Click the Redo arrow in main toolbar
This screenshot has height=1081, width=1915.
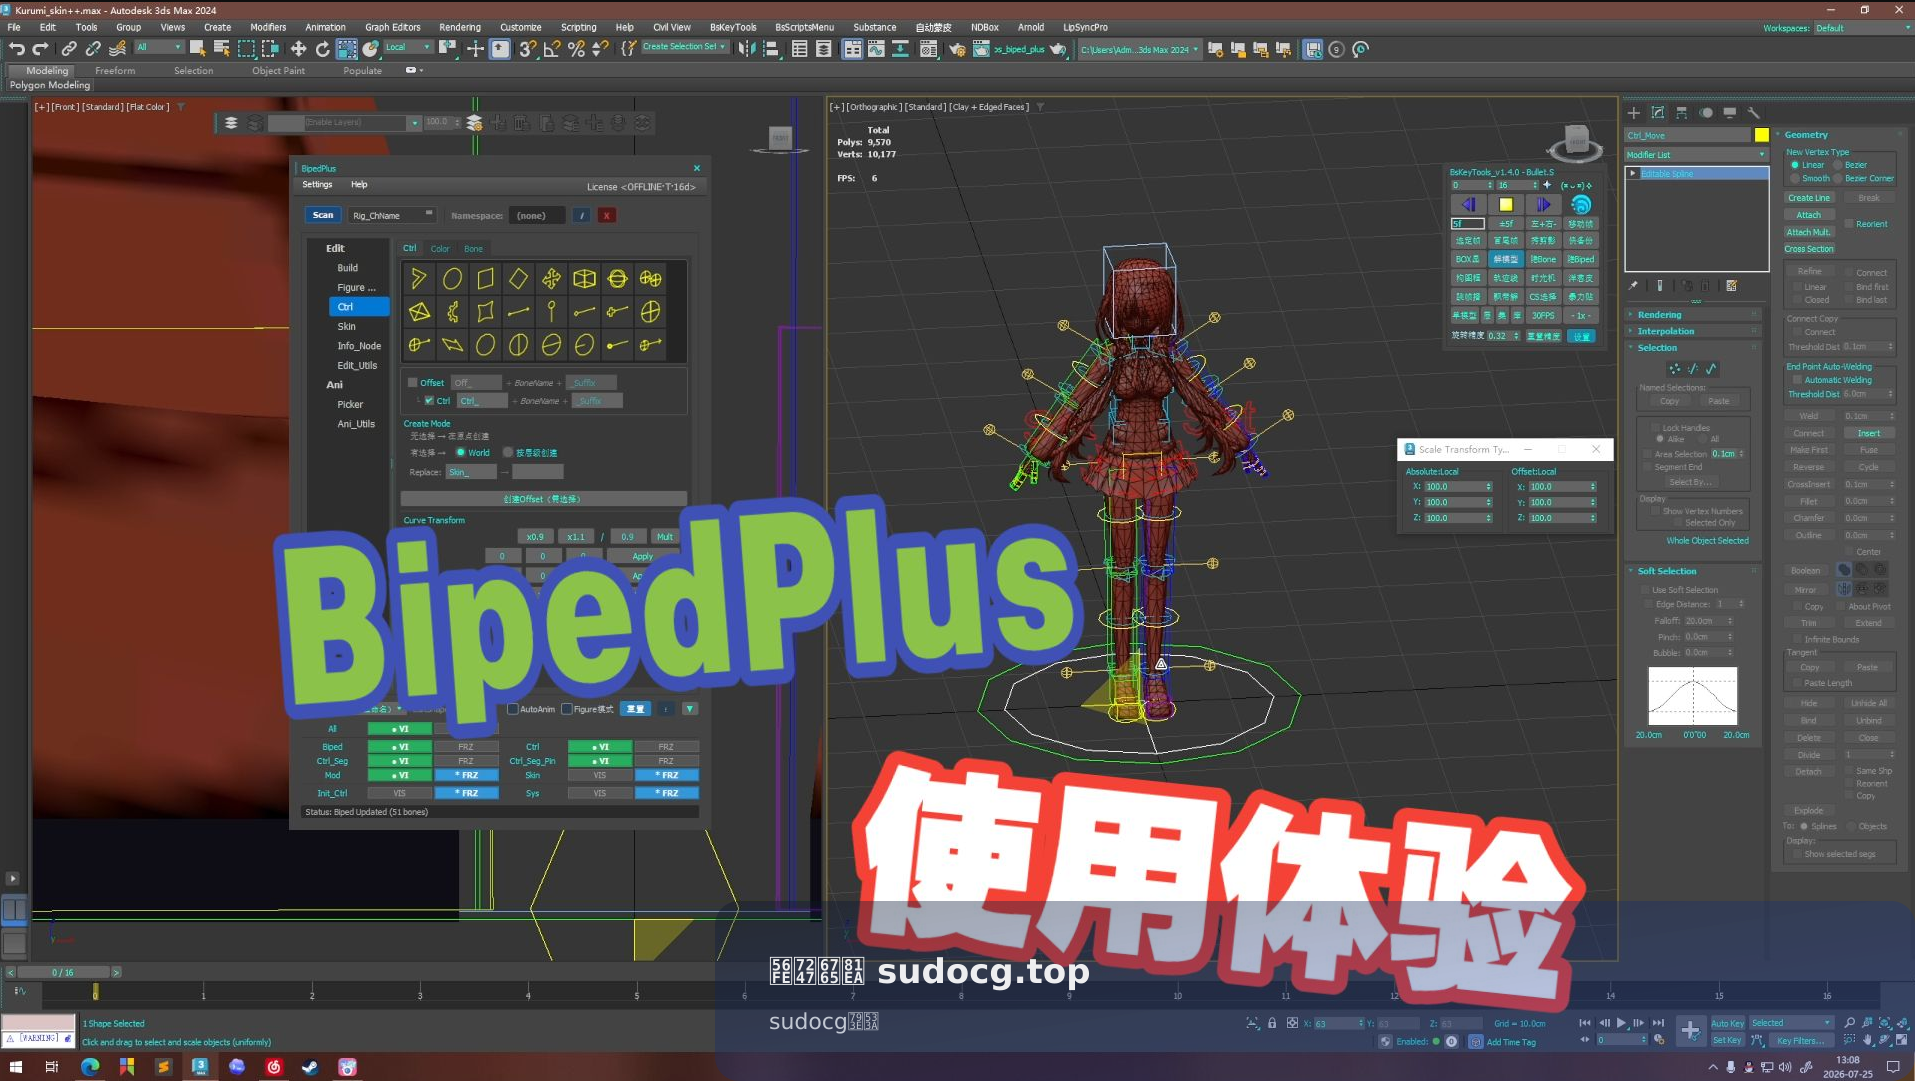[x=40, y=48]
